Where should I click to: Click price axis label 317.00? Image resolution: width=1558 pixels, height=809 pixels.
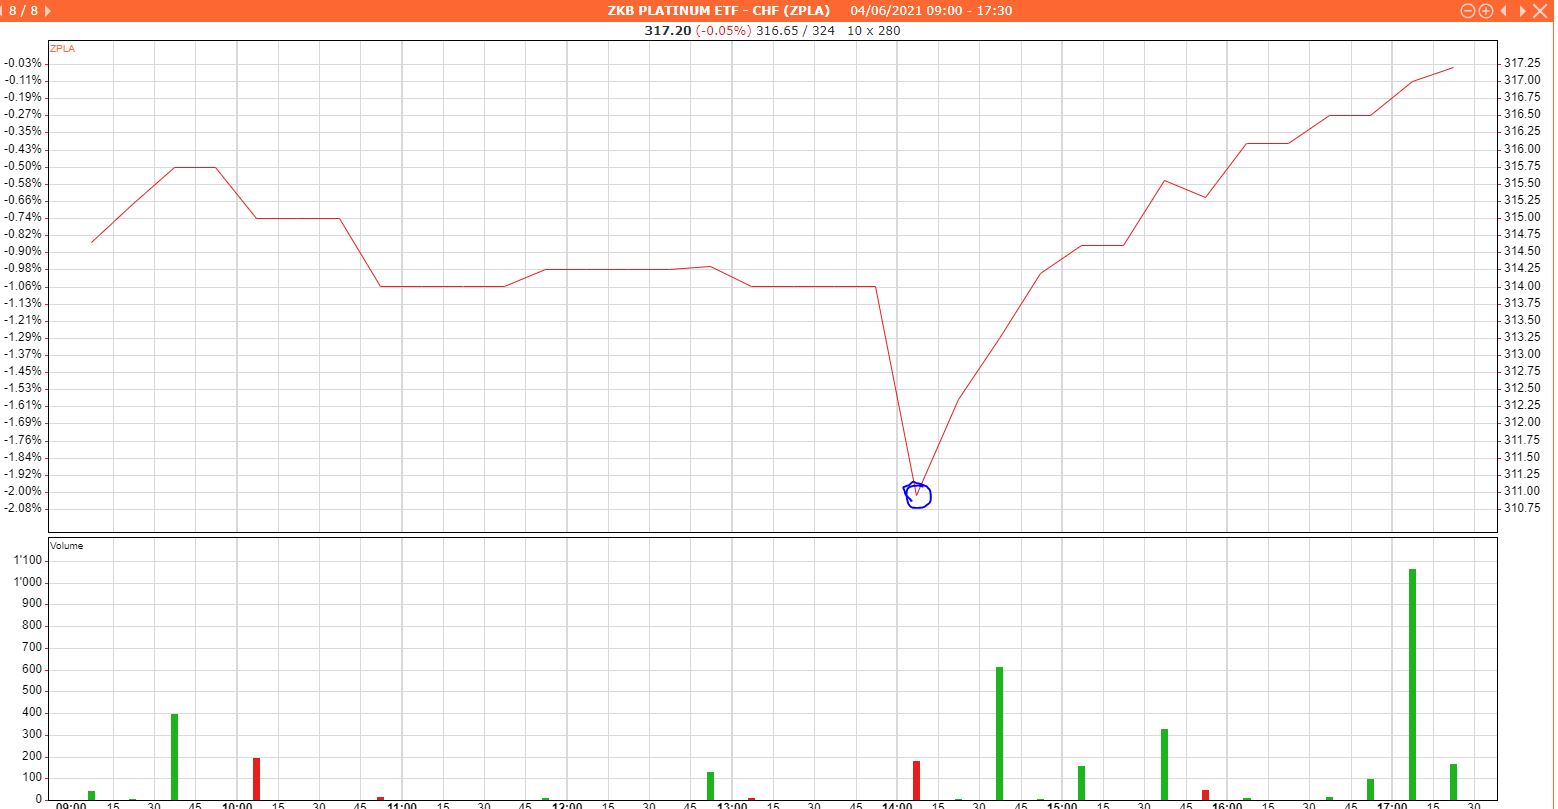coord(1521,80)
